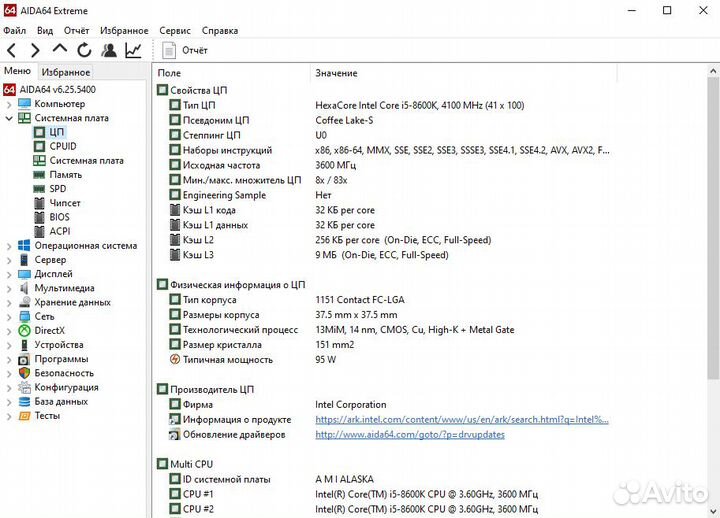Screen dimensions: 720x518
Task: Select the Engineering Sample row
Action: coord(250,195)
